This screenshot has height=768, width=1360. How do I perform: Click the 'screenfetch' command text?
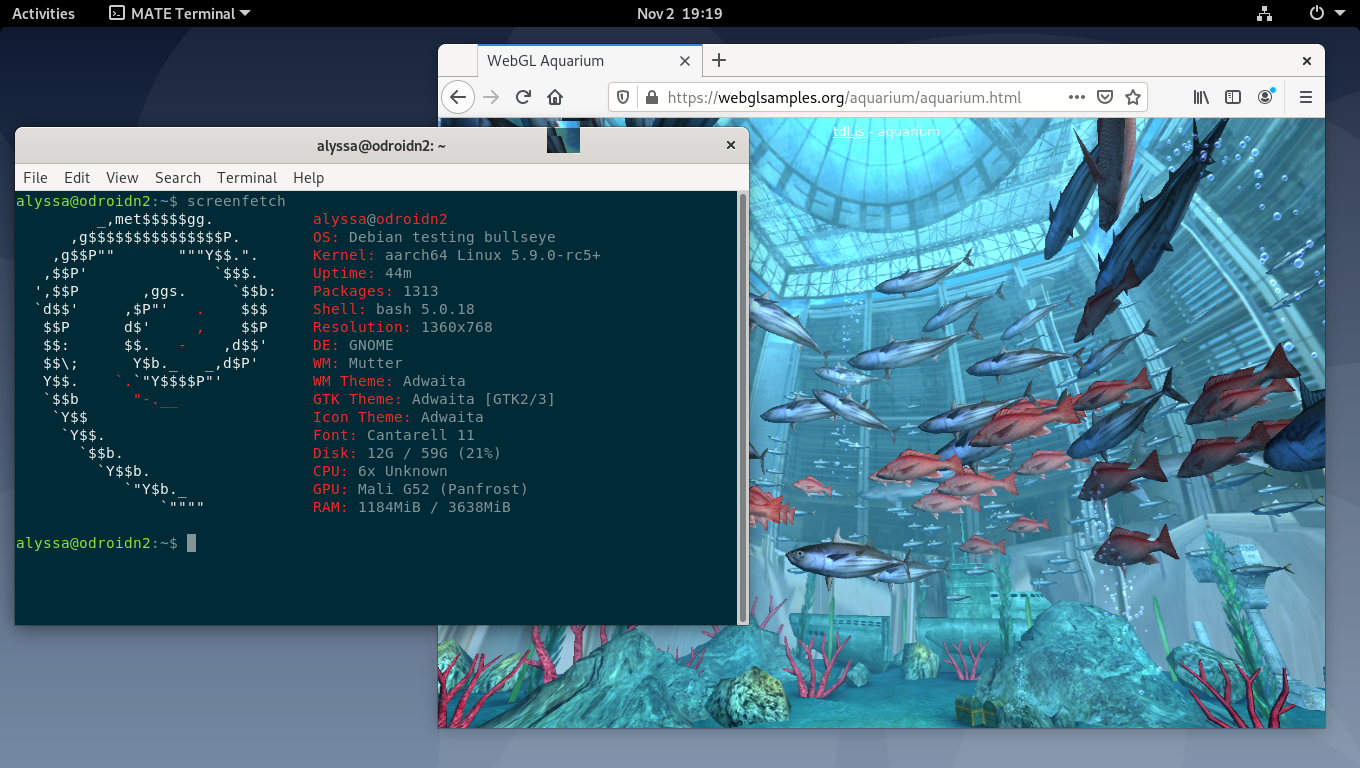click(x=236, y=201)
